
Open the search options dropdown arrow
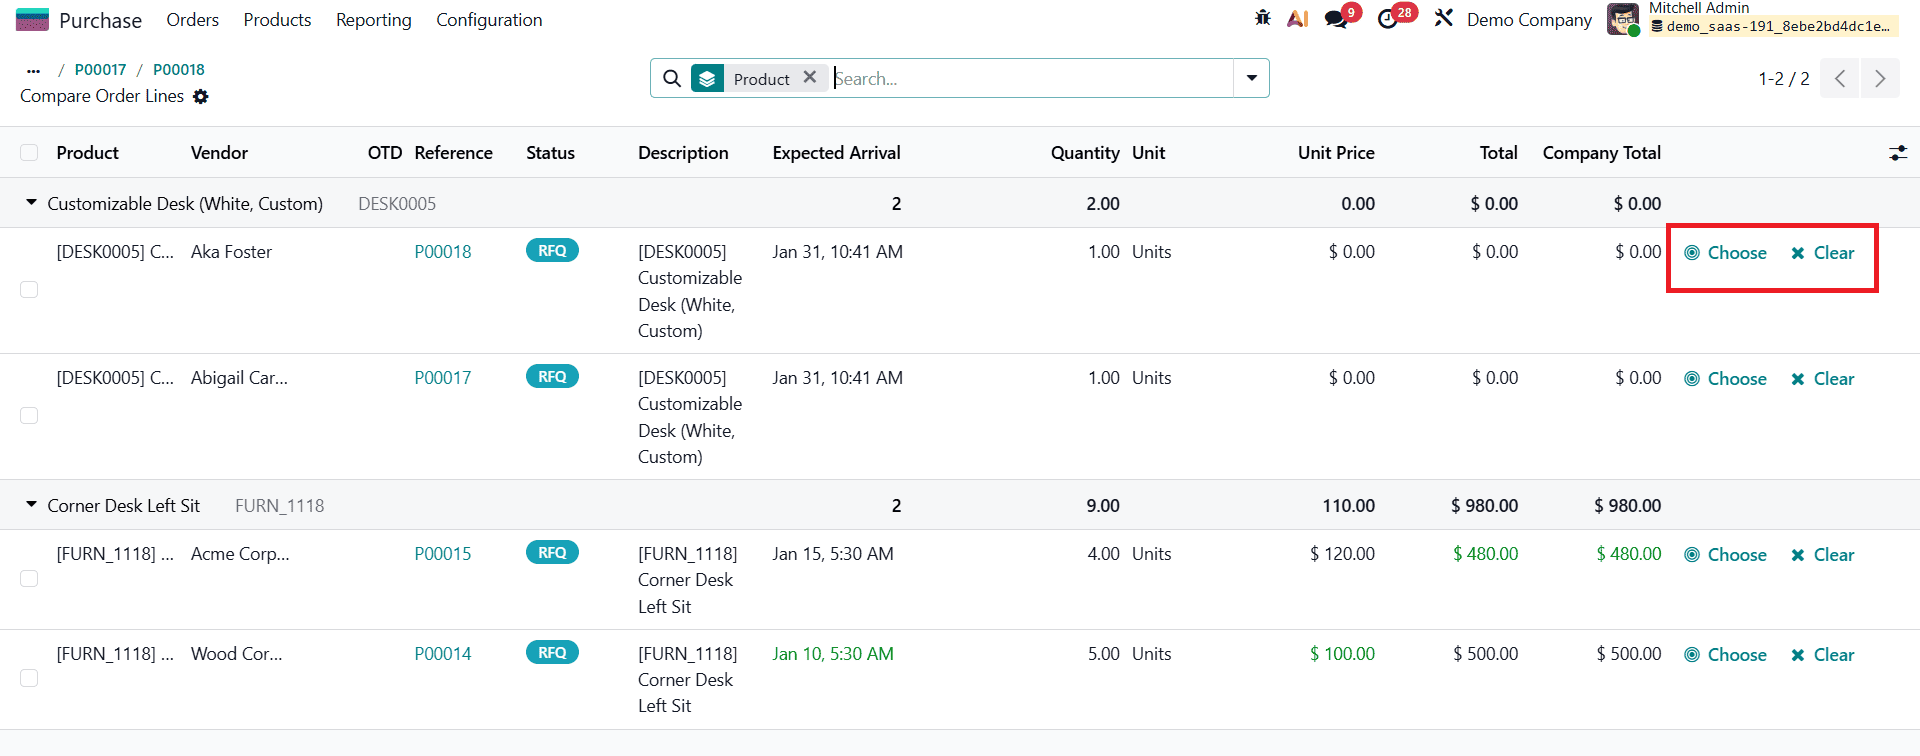[1251, 78]
